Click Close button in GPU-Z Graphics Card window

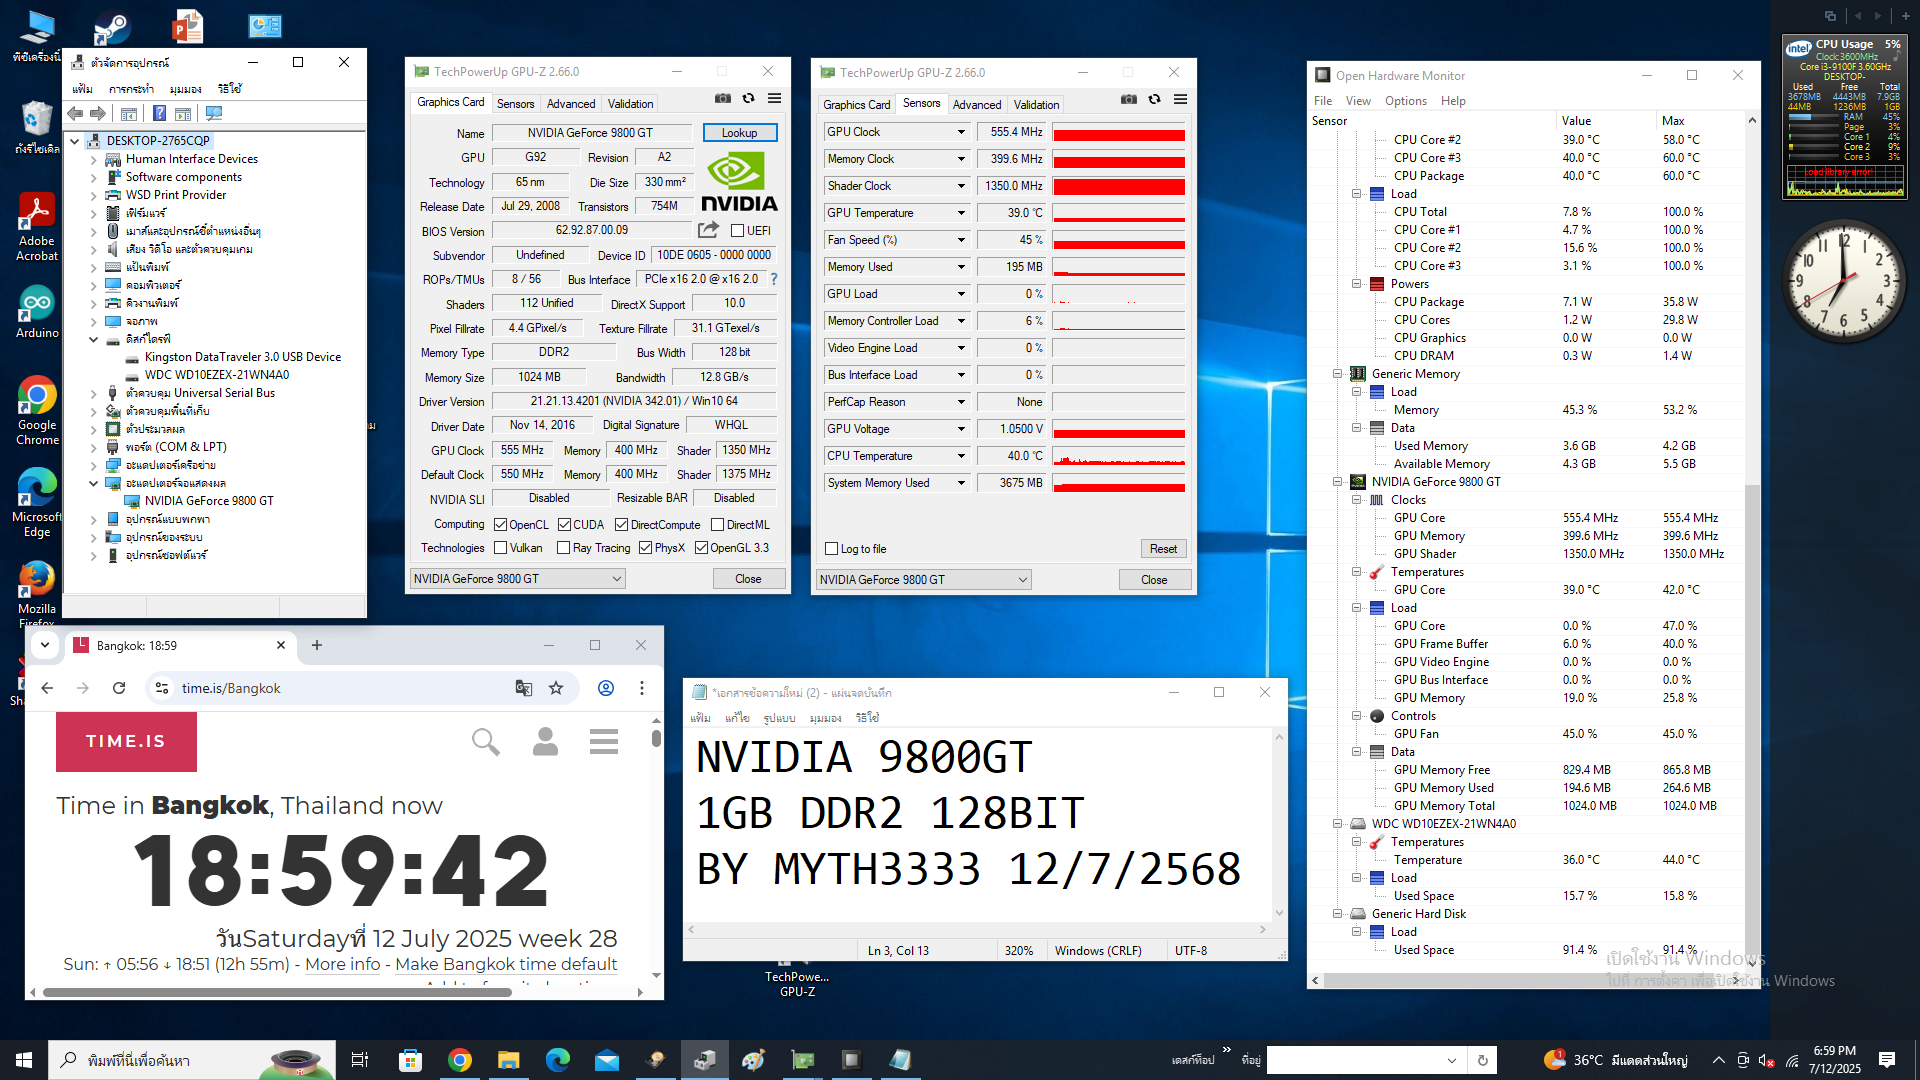[x=748, y=579]
